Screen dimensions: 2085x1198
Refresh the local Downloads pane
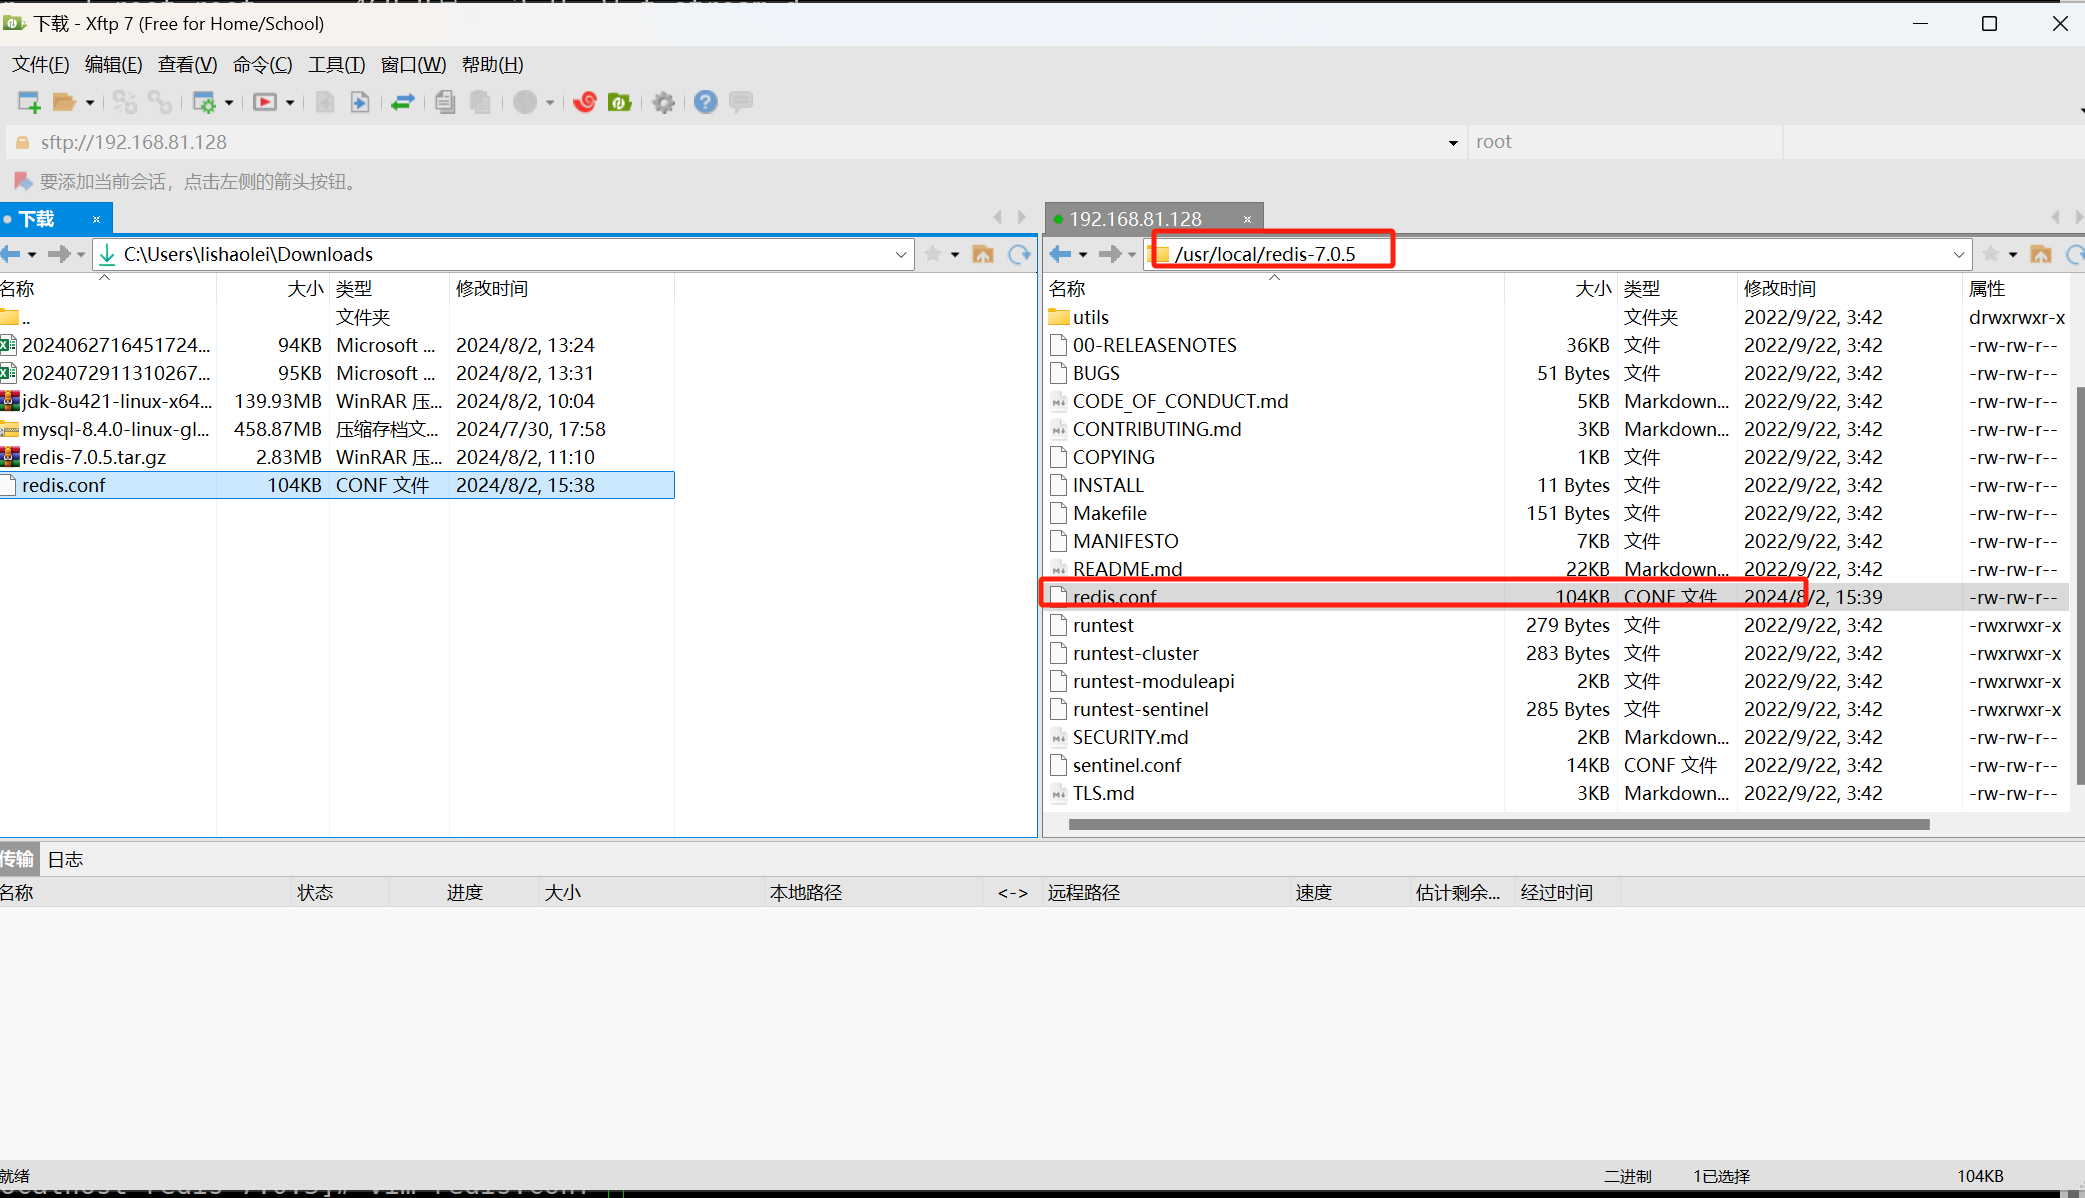coord(1019,254)
